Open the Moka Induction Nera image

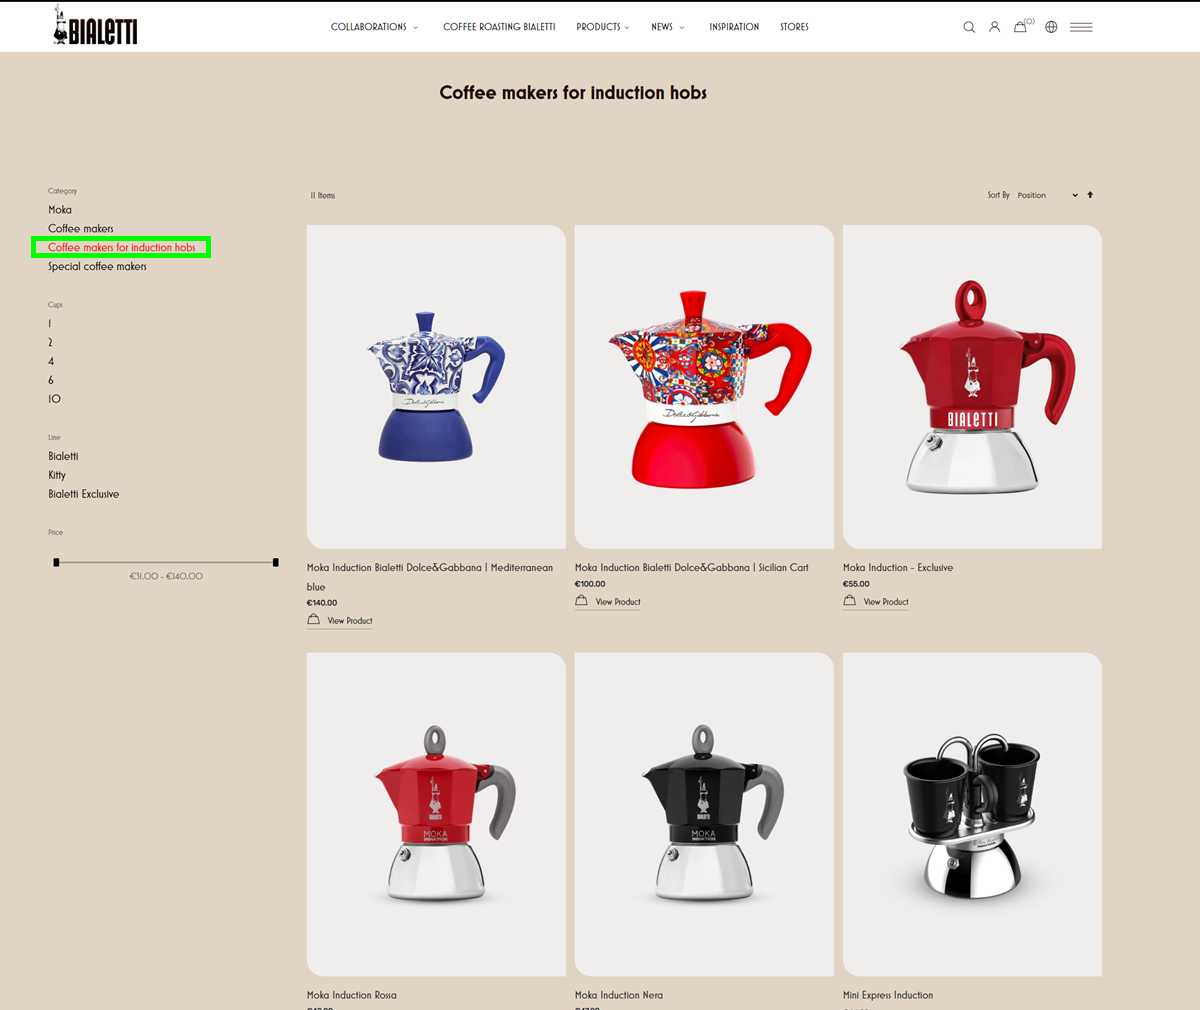(x=704, y=814)
